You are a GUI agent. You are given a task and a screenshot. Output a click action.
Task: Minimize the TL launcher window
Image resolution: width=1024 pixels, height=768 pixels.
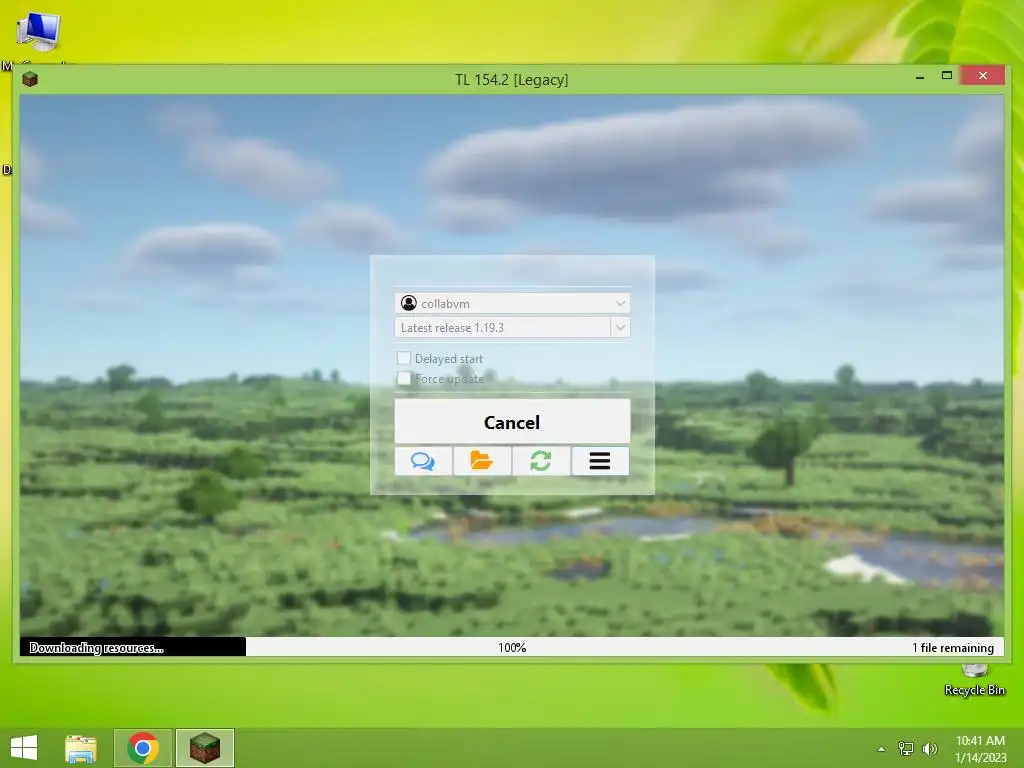point(920,76)
